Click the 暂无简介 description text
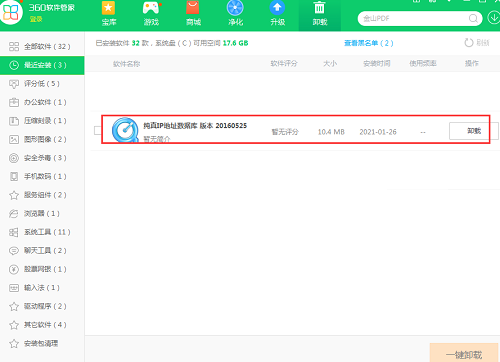 coord(157,139)
